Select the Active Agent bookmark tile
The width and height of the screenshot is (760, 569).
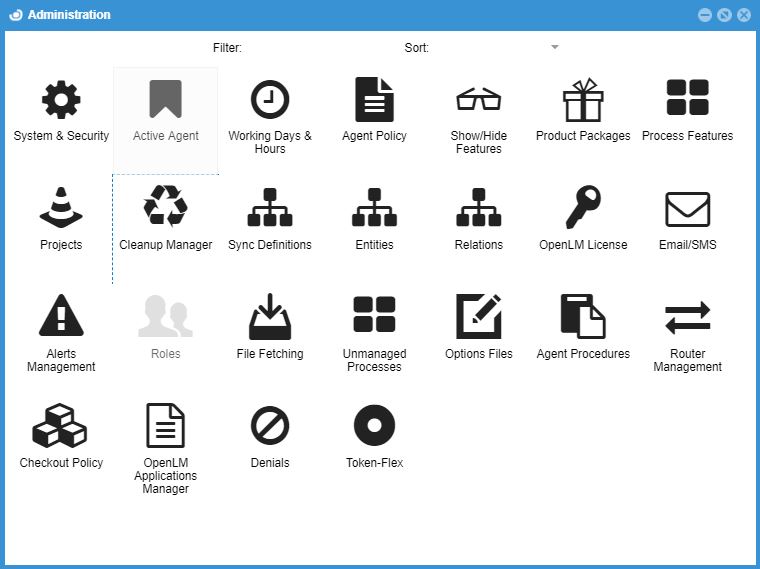tap(166, 110)
